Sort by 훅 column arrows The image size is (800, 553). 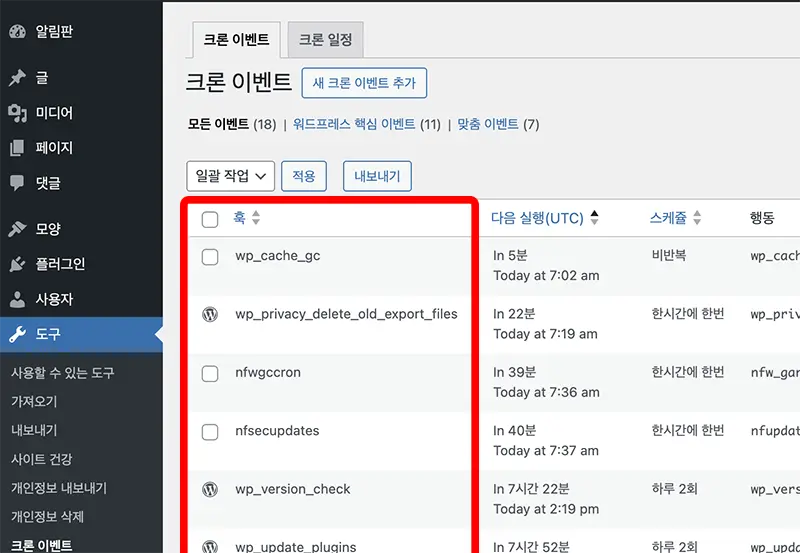(256, 218)
